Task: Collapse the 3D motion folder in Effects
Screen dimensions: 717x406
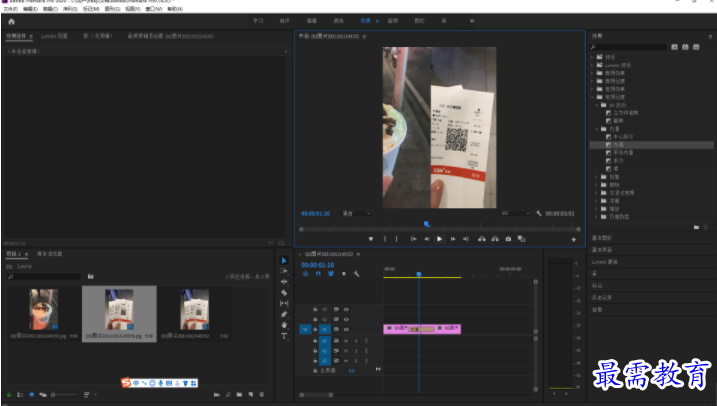Action: 597,105
